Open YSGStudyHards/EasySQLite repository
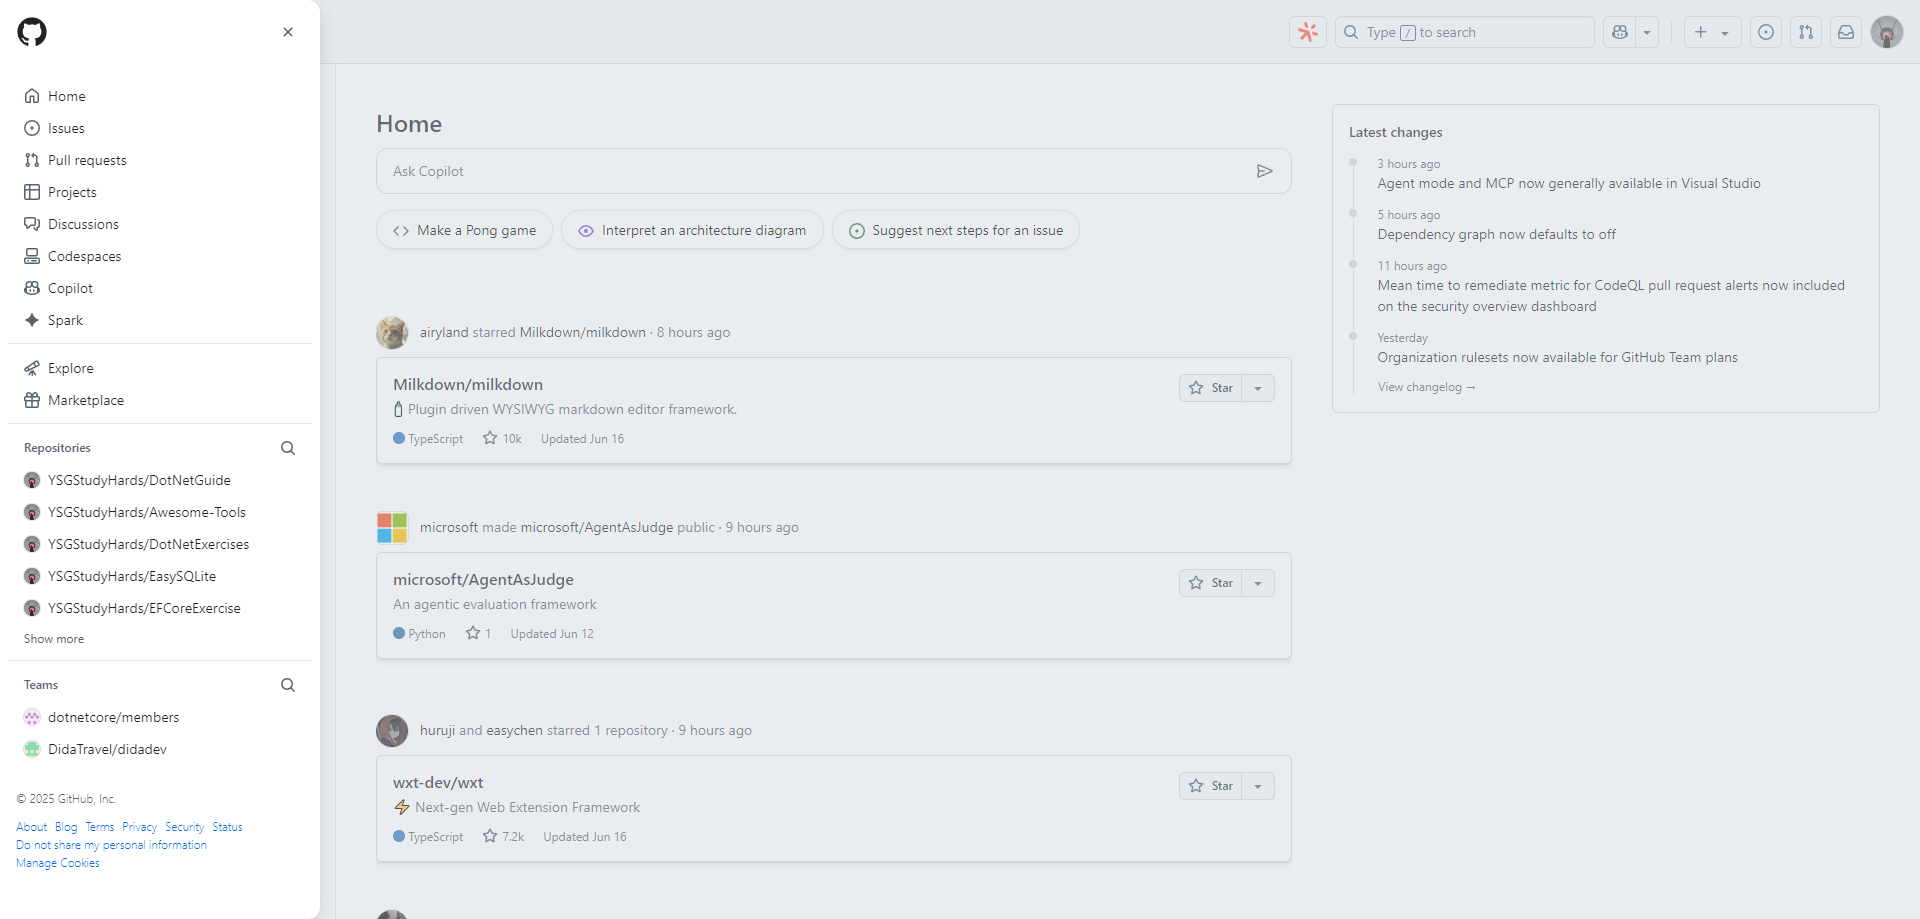 tap(132, 576)
